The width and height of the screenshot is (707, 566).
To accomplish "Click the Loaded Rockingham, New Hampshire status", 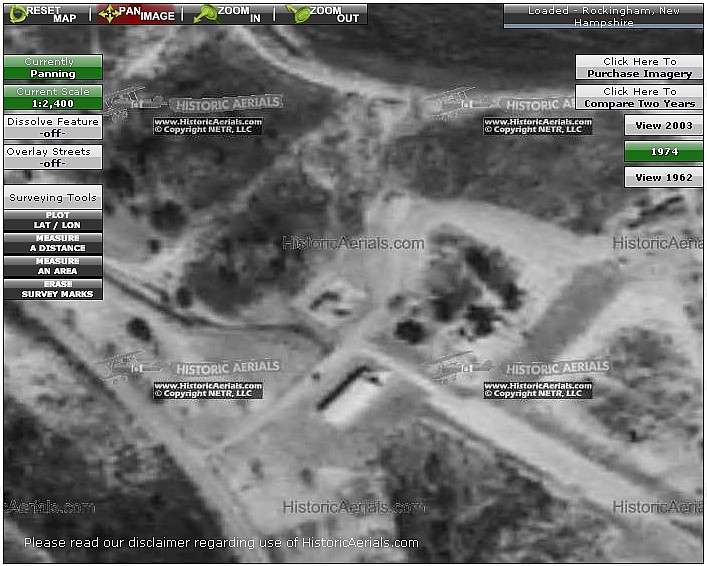I will 603,16.
